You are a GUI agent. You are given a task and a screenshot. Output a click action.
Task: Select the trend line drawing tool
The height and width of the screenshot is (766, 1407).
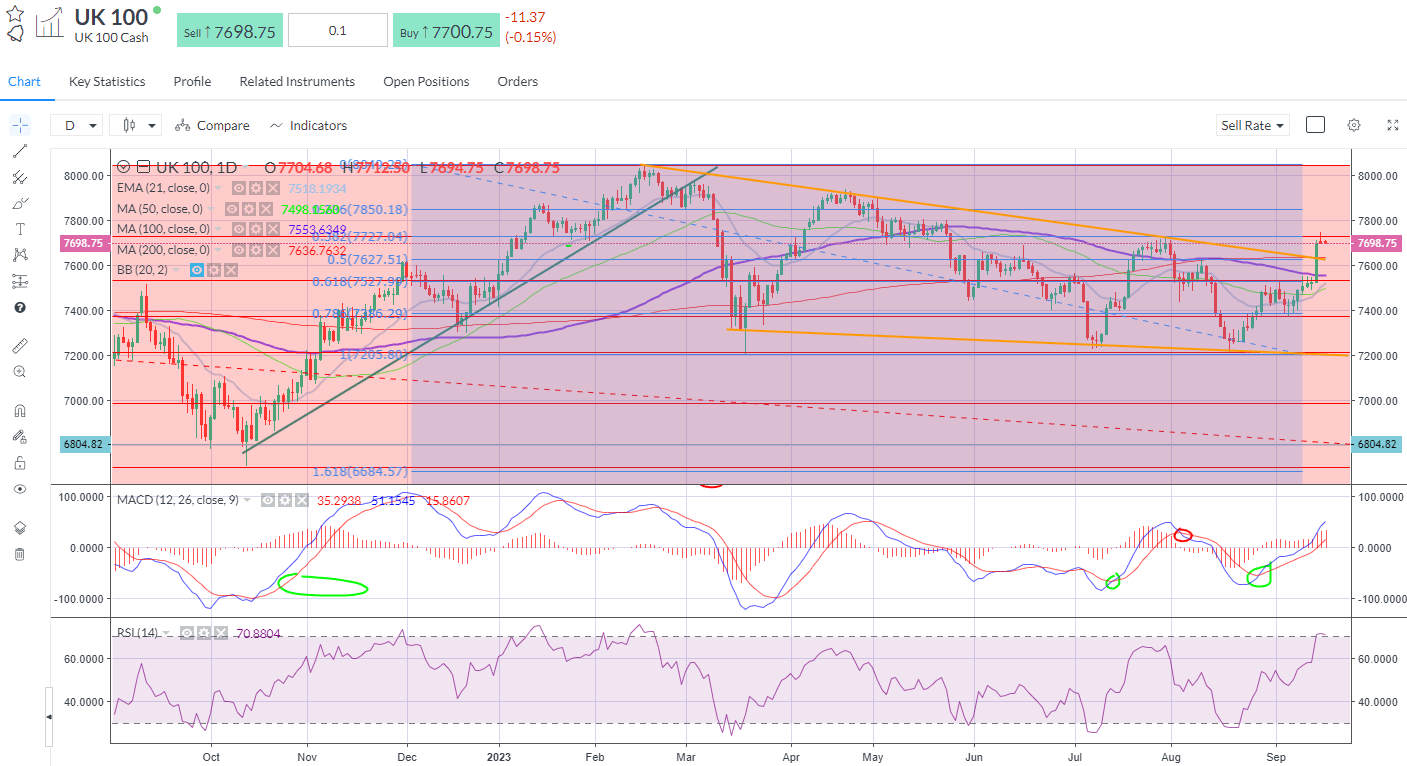pos(20,151)
